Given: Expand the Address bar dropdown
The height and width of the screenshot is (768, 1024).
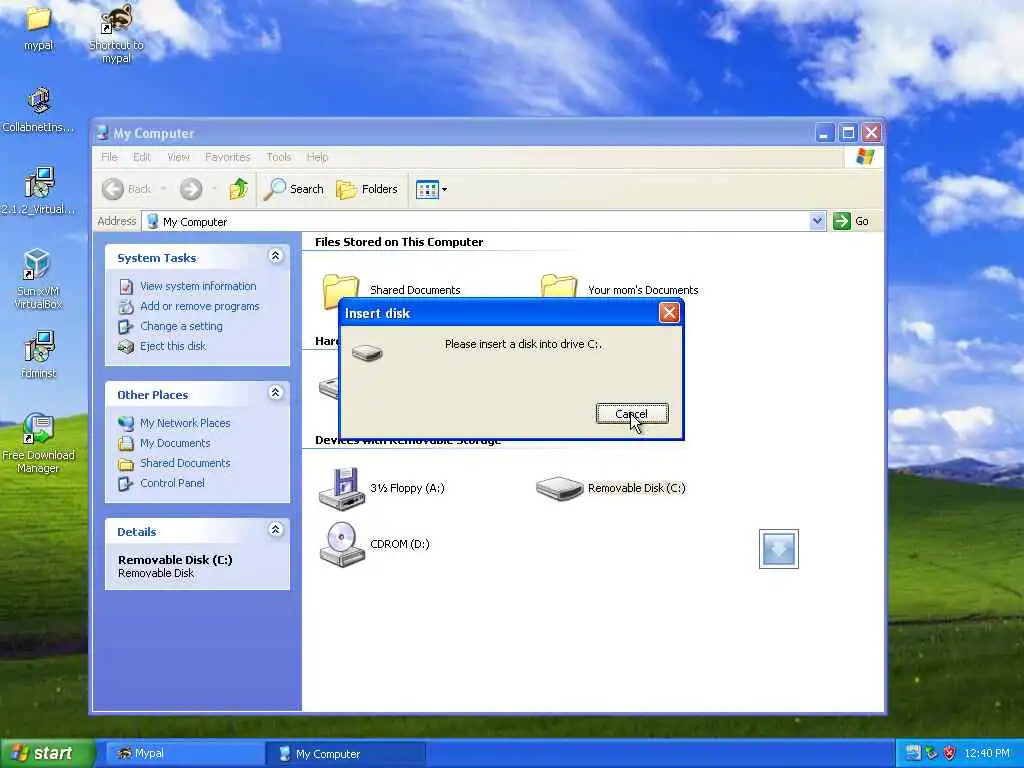Looking at the screenshot, I should (817, 221).
